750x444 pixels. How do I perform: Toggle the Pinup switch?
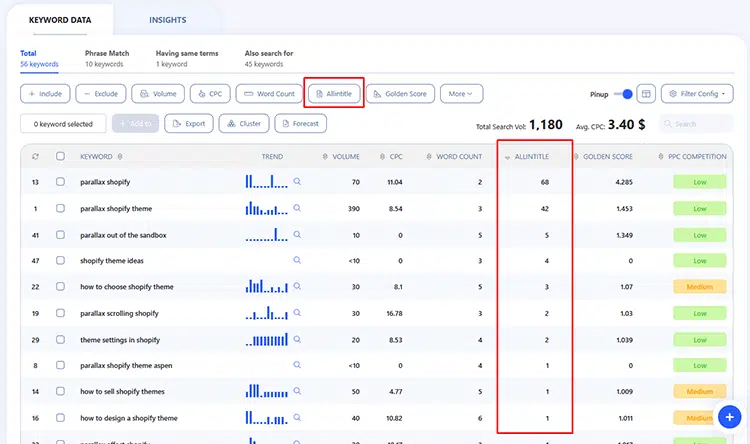(623, 94)
